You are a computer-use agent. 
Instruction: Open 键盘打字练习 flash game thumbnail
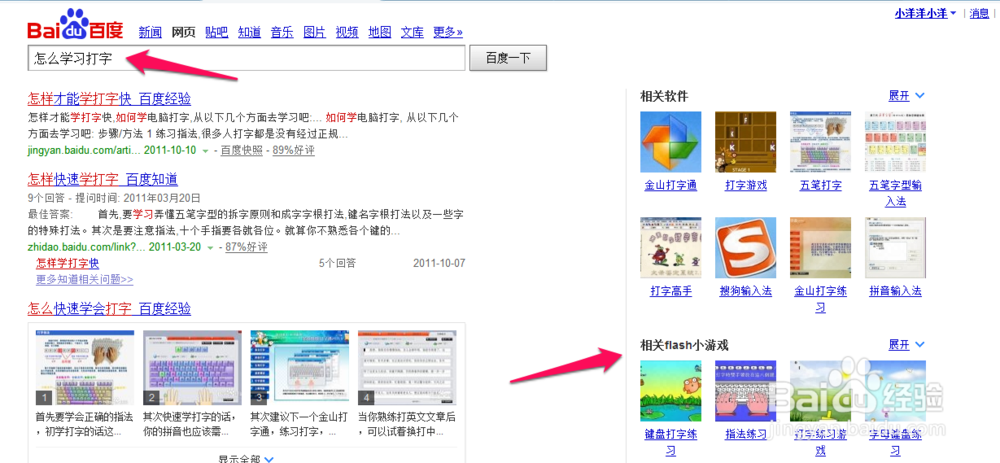pos(670,390)
